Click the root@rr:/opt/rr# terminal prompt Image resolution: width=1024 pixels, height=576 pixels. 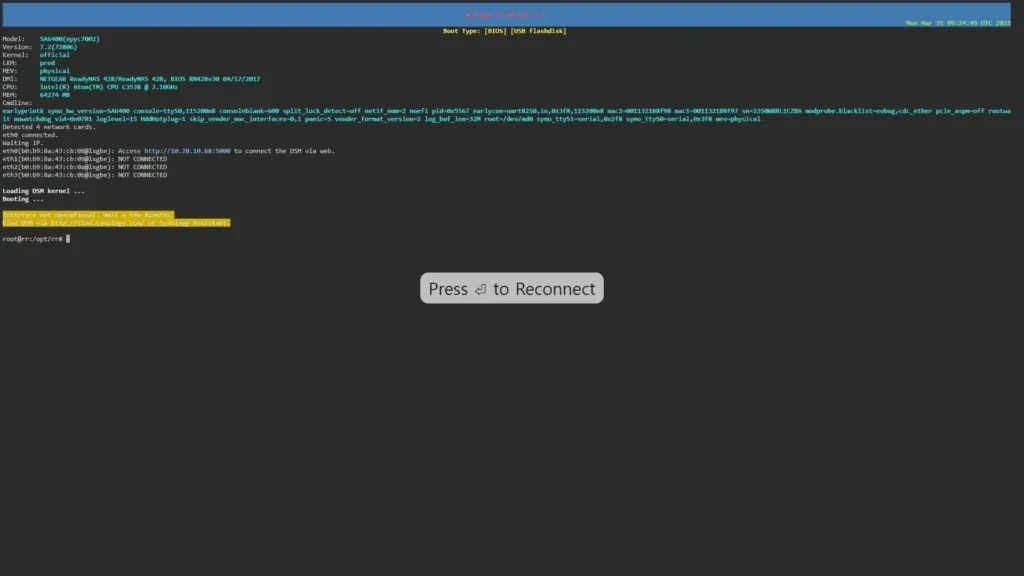33,238
